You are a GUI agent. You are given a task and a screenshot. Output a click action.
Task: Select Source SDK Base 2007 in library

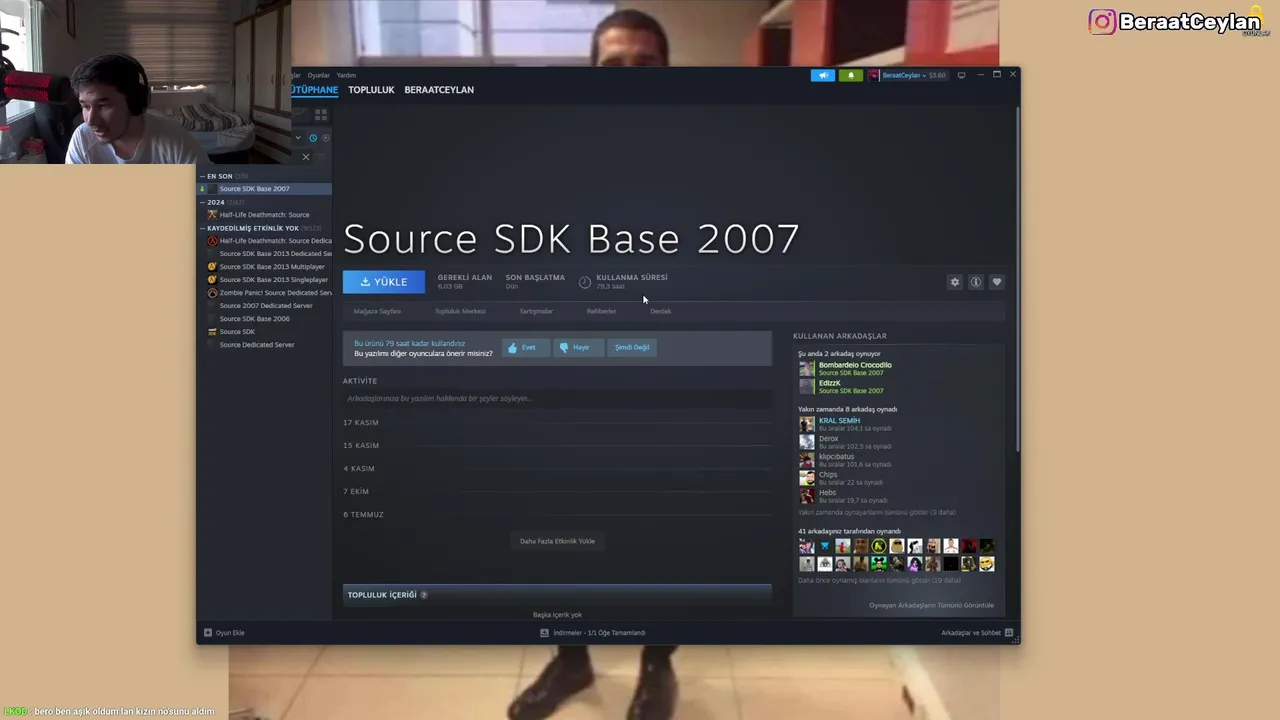[x=265, y=189]
